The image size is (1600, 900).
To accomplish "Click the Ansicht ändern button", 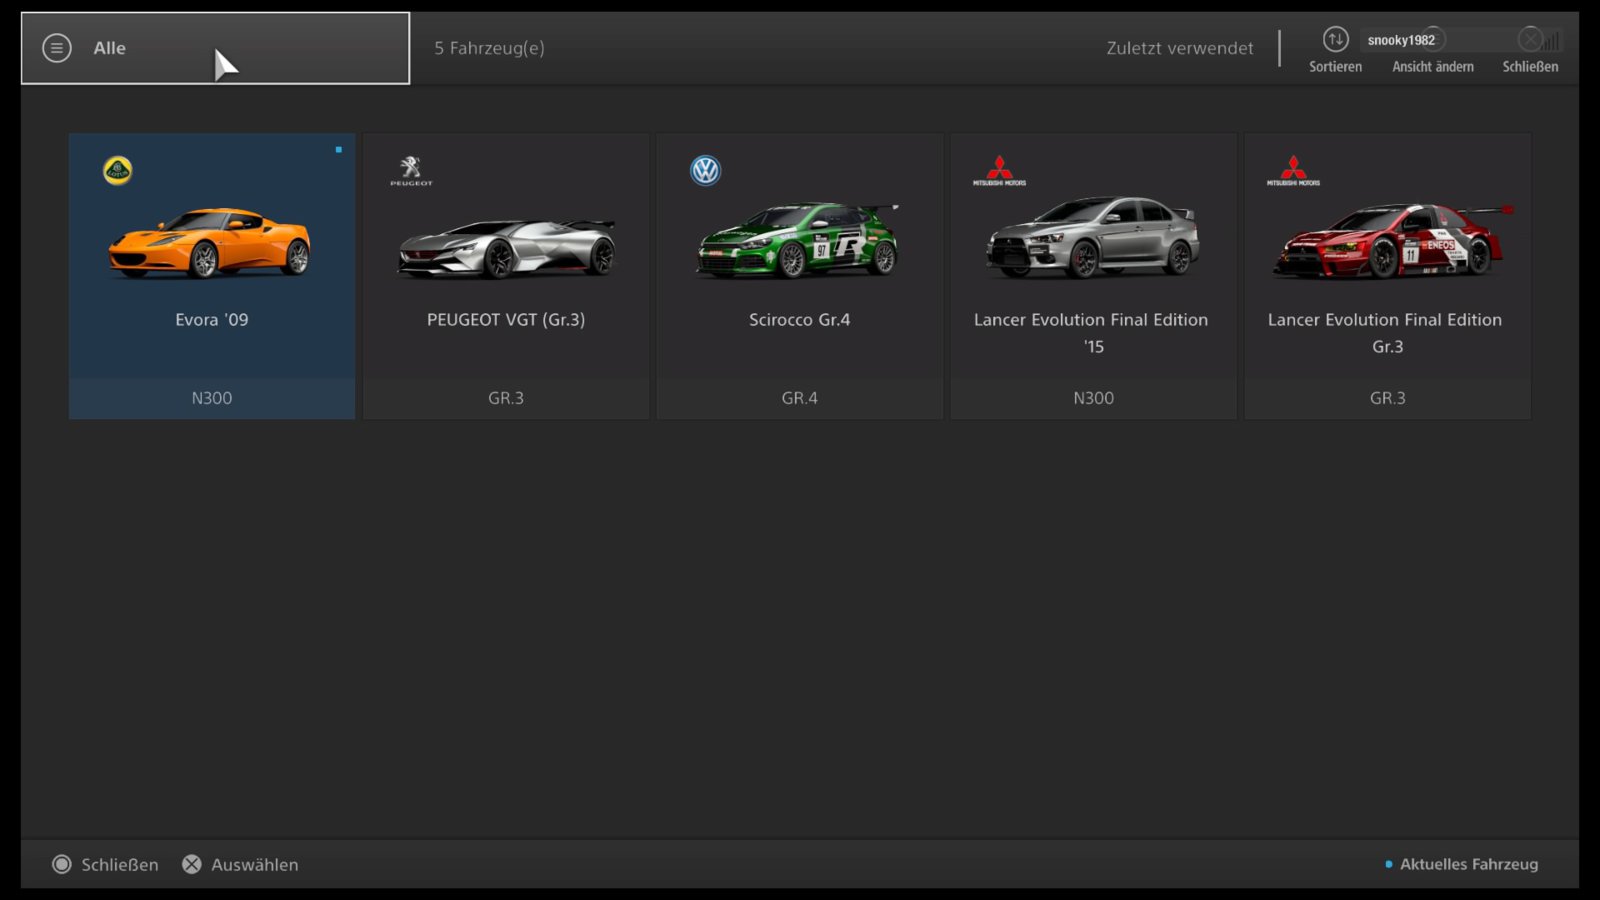I will (x=1433, y=67).
